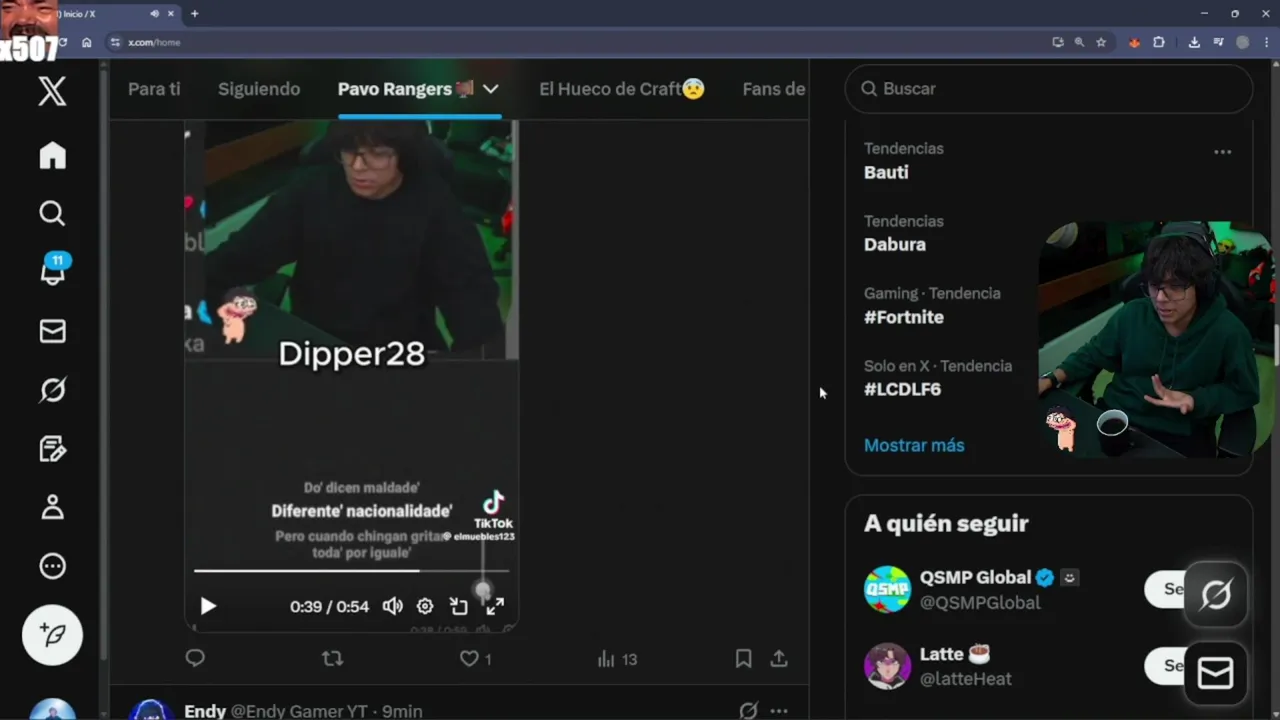Open notifications bell with 11 badge
Screen dimensions: 1280x720
(x=53, y=270)
